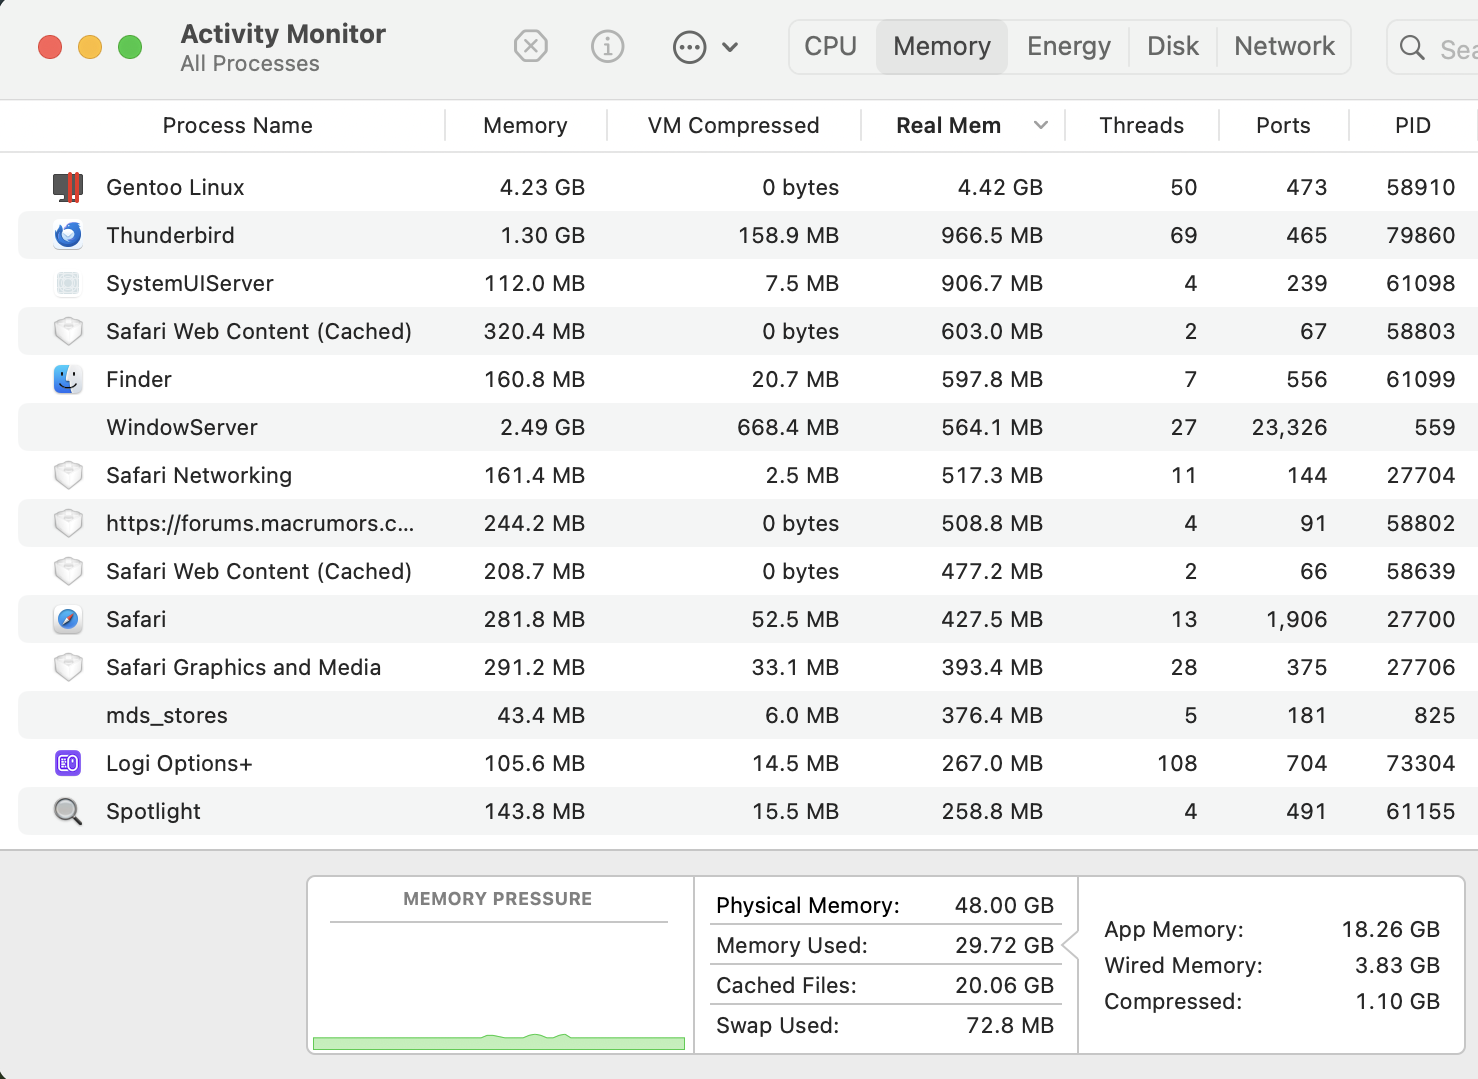Click the Wired Memory 3.83 GB entry
Image resolution: width=1478 pixels, height=1079 pixels.
(x=1272, y=965)
